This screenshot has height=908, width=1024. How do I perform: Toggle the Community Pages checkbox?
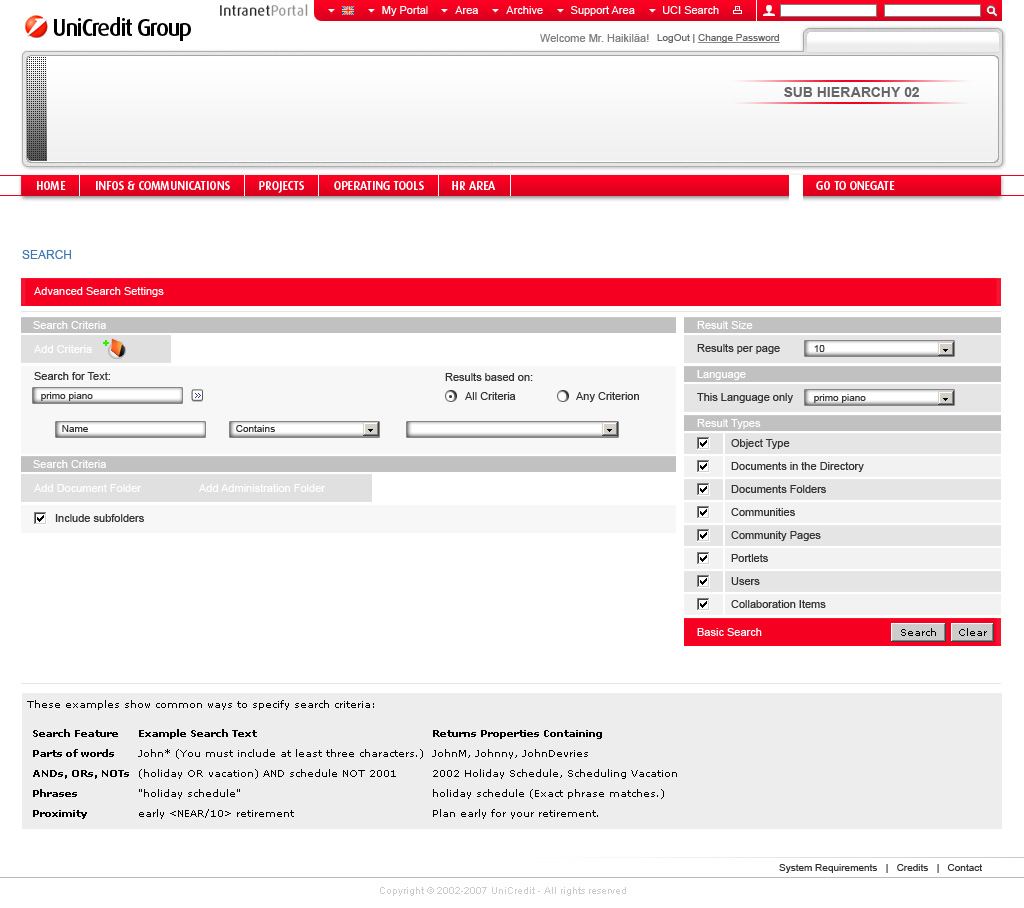(703, 535)
